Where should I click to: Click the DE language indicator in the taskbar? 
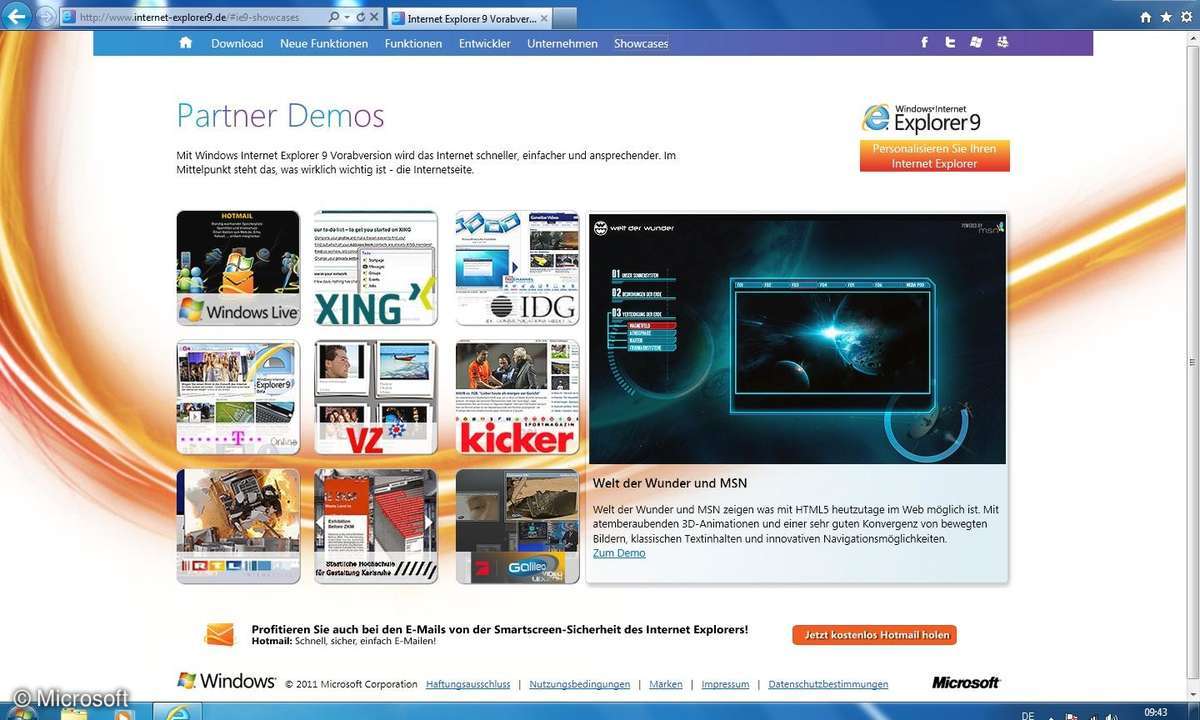(x=1028, y=714)
